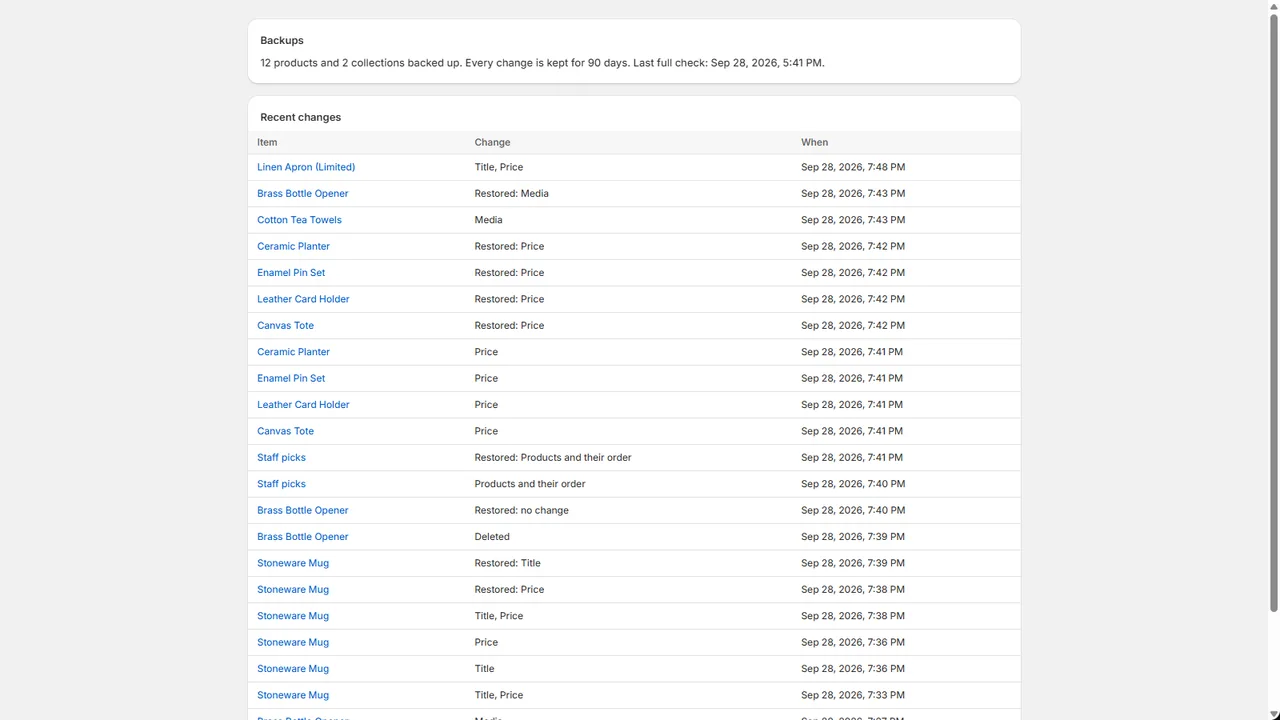Open Stoneware Mug in Restored: Price row
The image size is (1280, 720).
[x=293, y=590]
